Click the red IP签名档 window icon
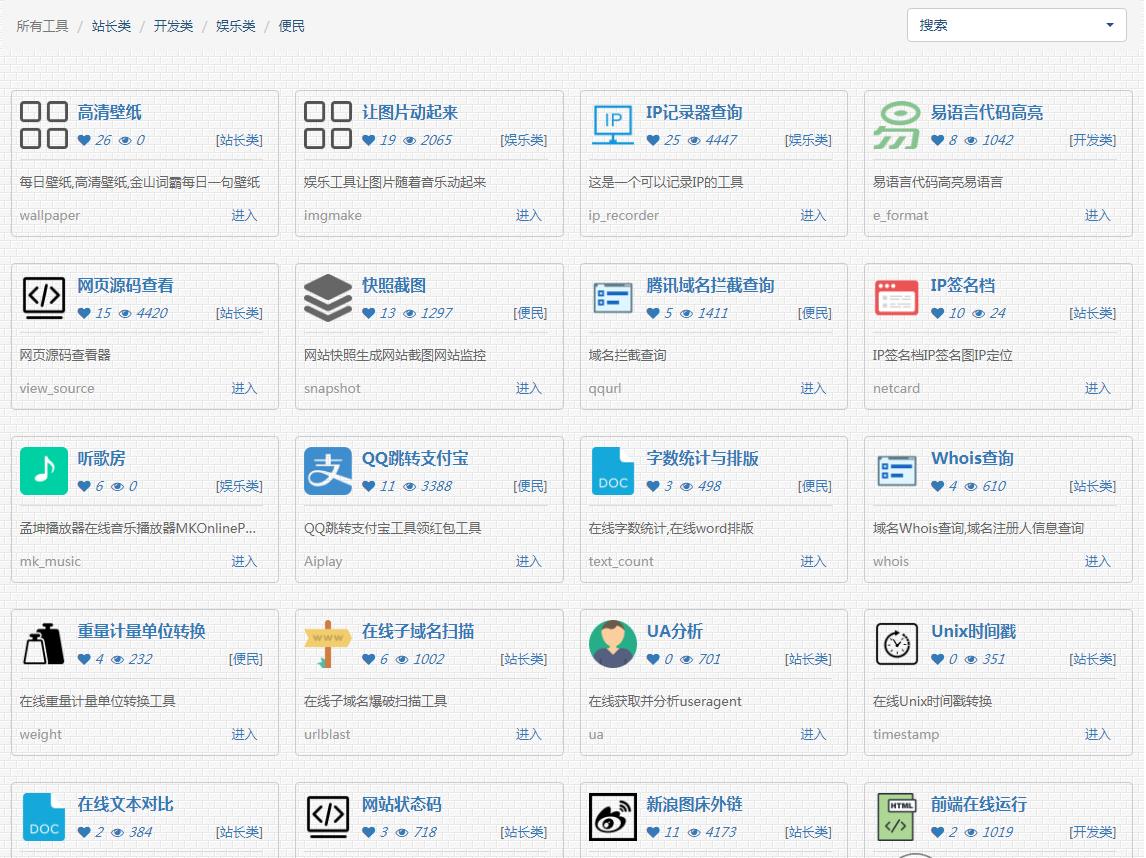The image size is (1146, 858). coord(897,297)
